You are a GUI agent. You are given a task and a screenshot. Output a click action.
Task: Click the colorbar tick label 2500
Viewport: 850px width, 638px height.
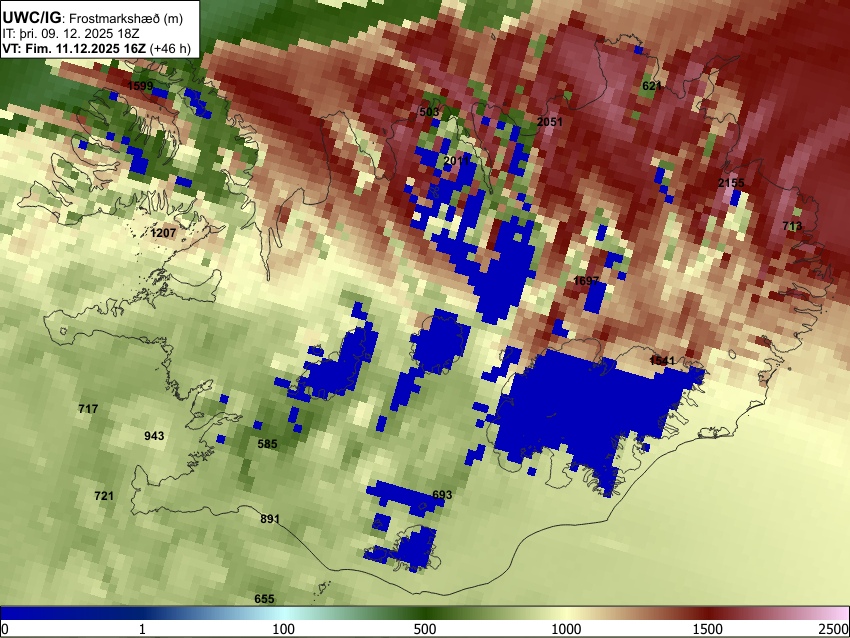834,629
